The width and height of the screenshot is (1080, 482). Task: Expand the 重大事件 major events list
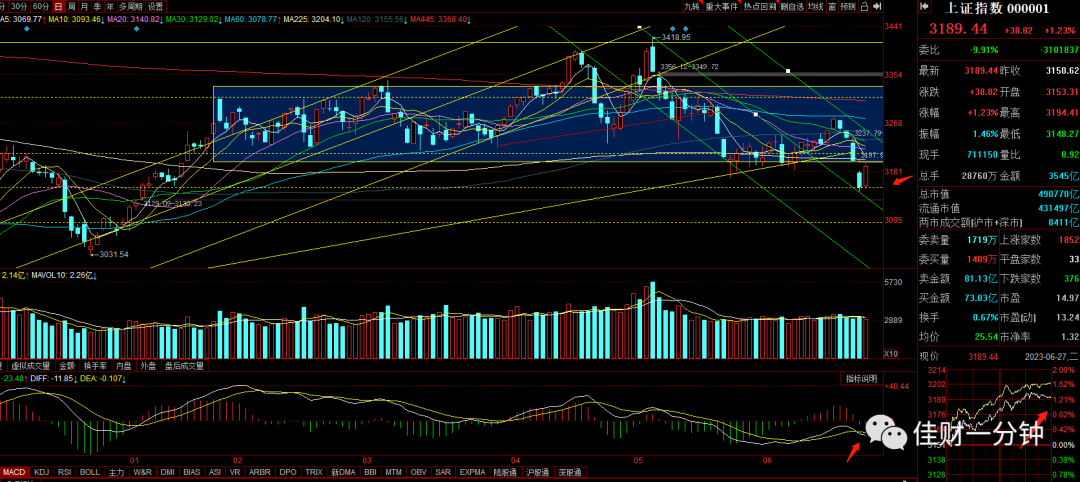coord(723,6)
